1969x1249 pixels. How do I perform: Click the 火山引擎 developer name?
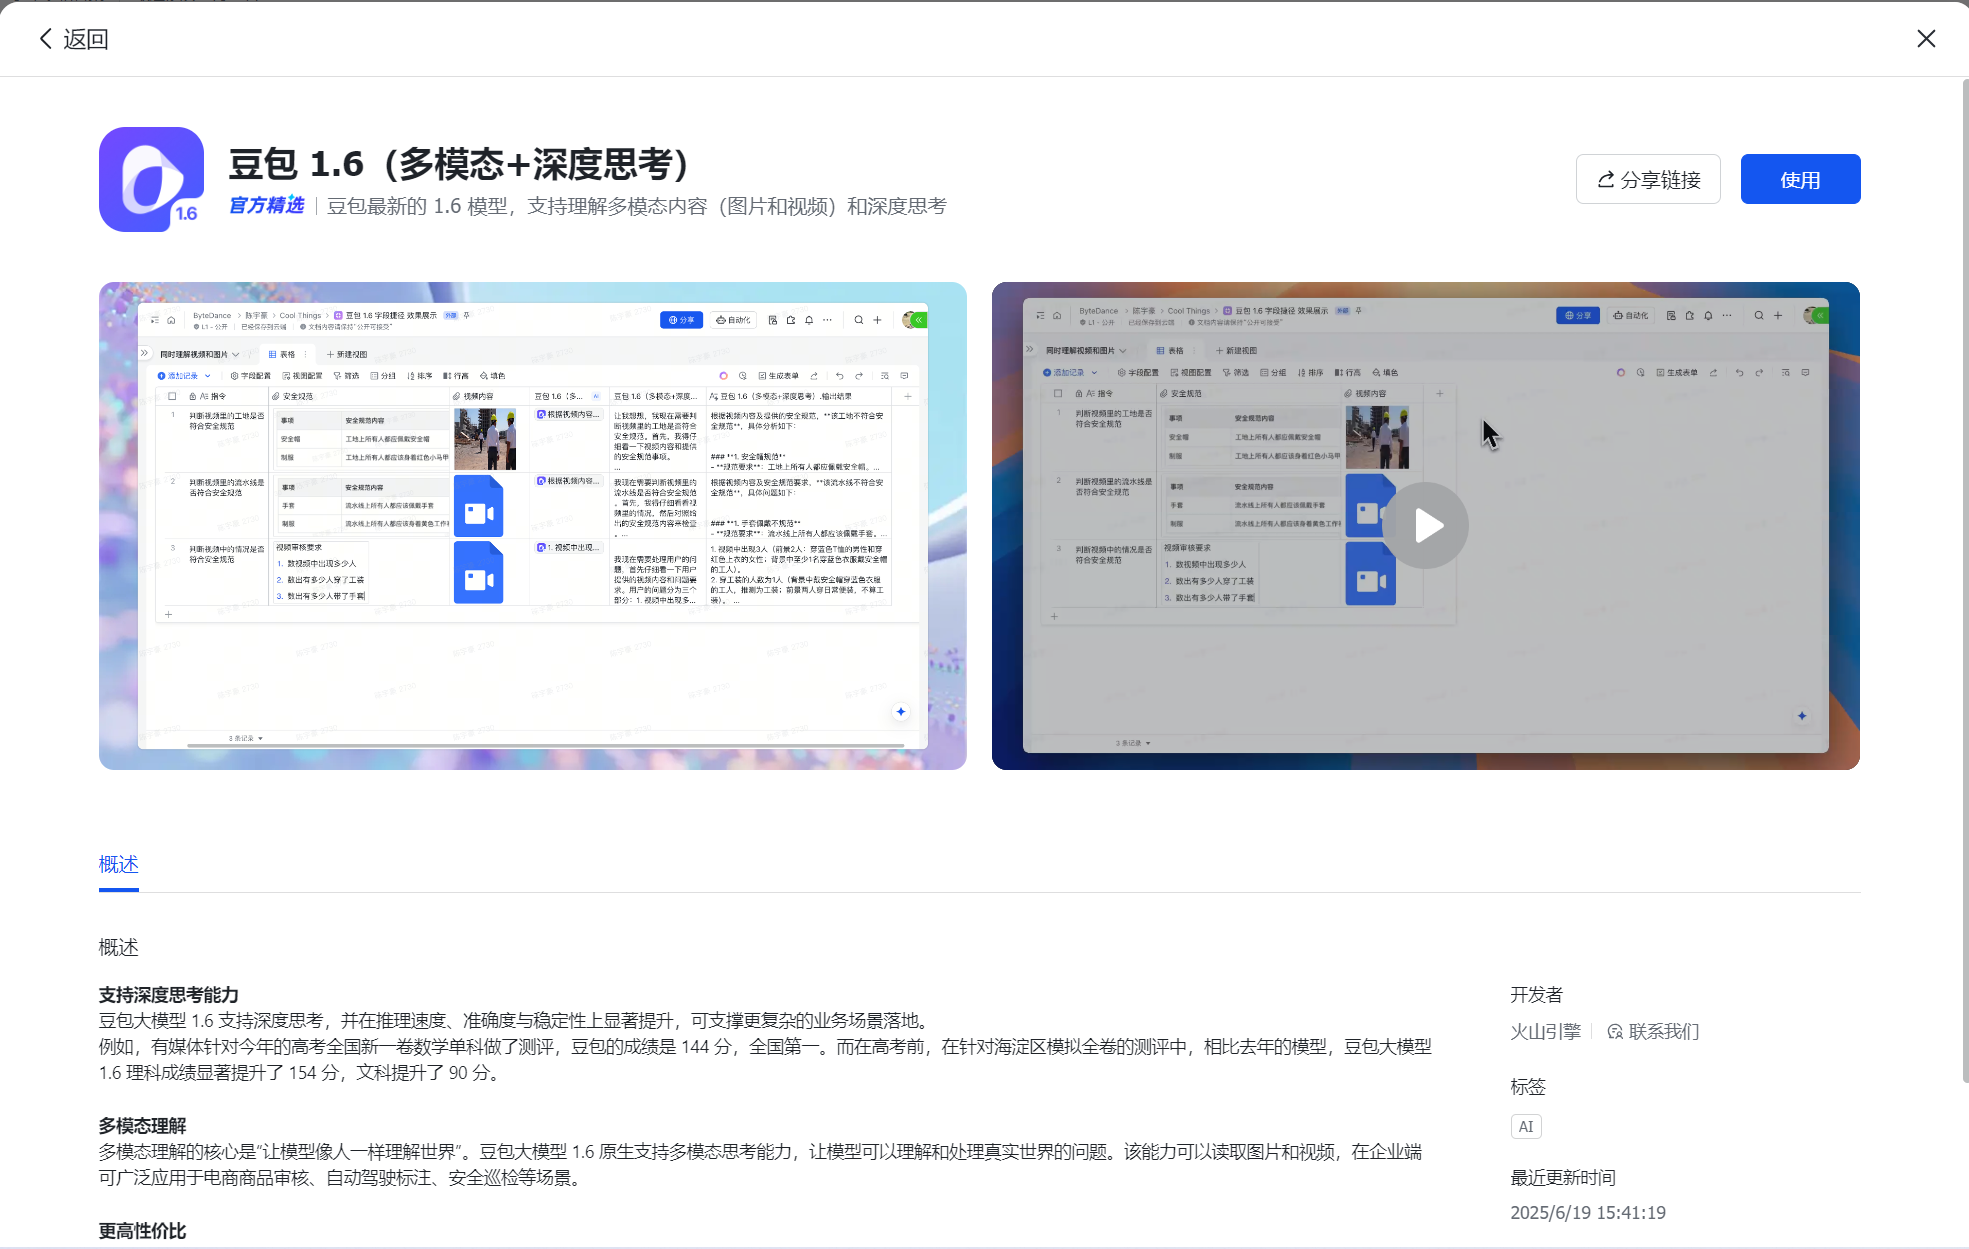pos(1545,1032)
